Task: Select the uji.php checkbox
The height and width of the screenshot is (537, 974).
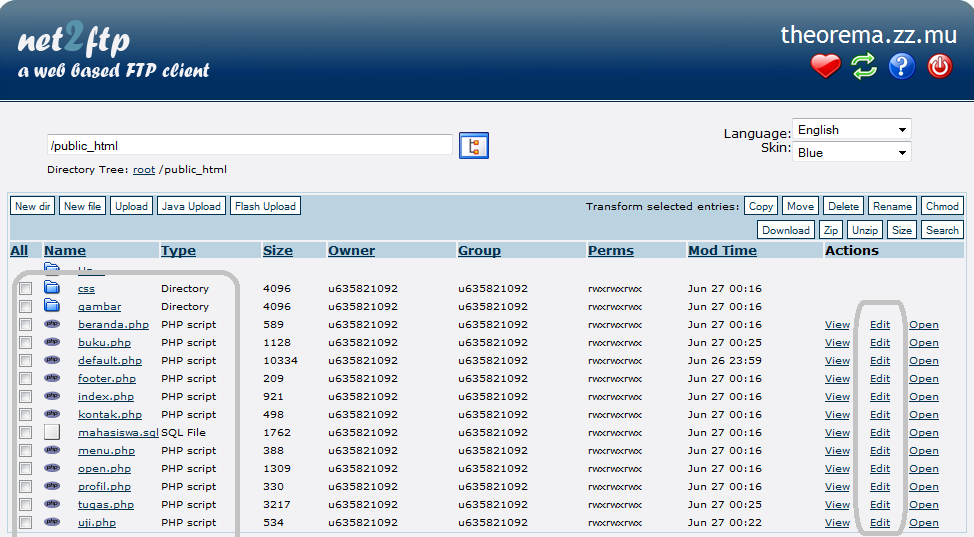Action: coord(25,523)
